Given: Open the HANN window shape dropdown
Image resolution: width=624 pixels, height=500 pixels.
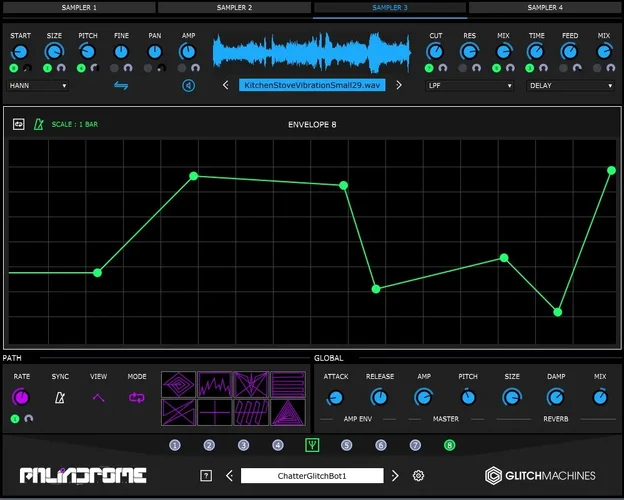Looking at the screenshot, I should point(52,86).
